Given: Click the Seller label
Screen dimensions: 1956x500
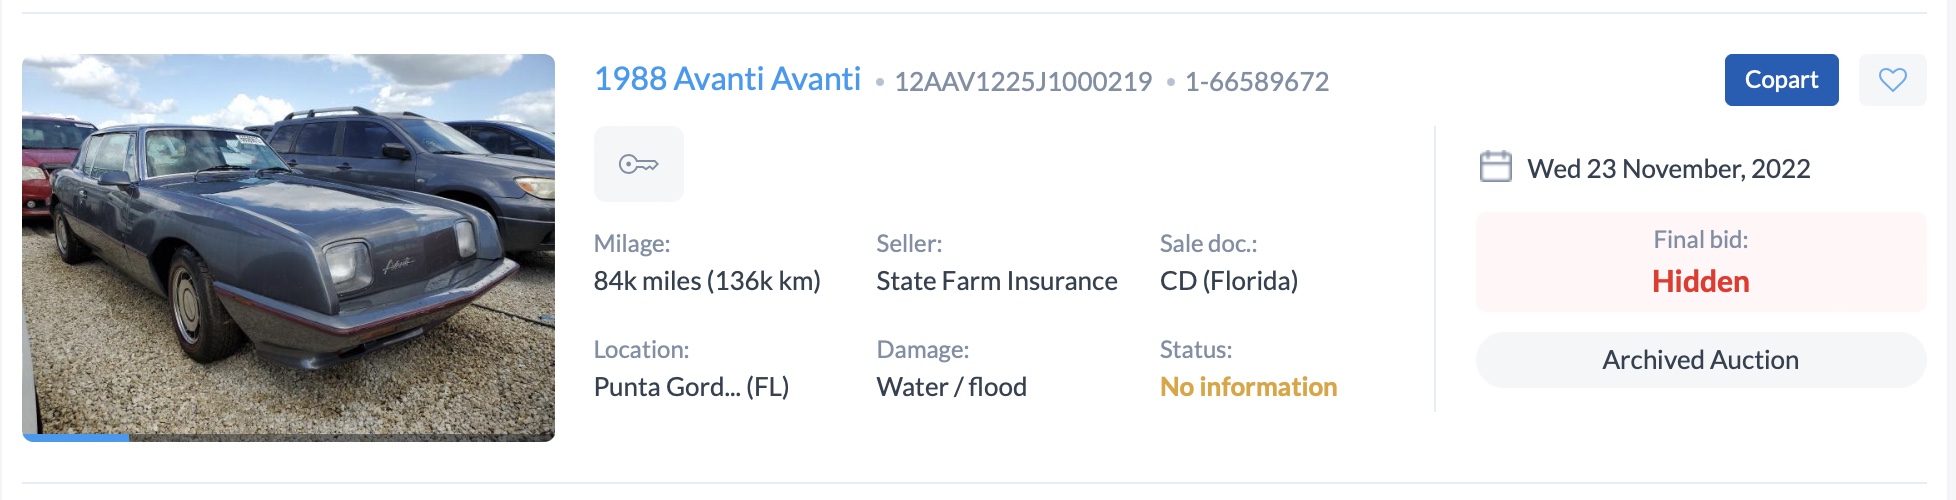Looking at the screenshot, I should tap(908, 244).
